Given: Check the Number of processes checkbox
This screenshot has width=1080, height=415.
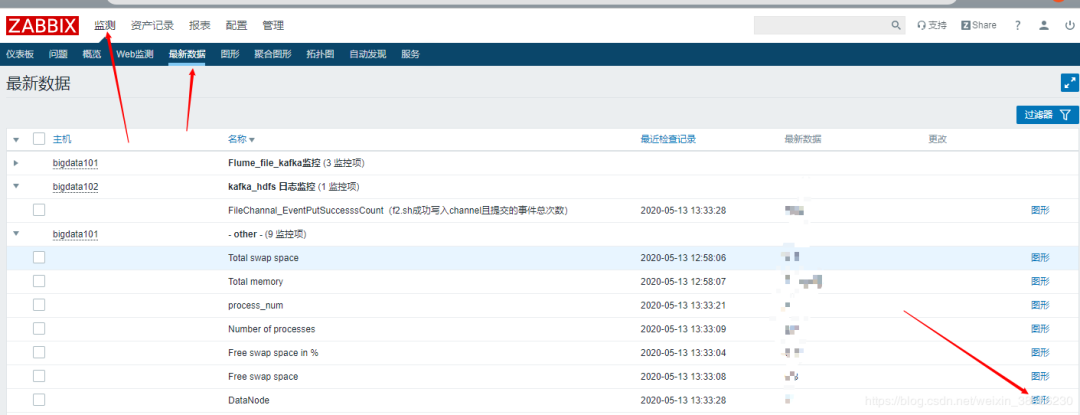Looking at the screenshot, I should coord(39,329).
